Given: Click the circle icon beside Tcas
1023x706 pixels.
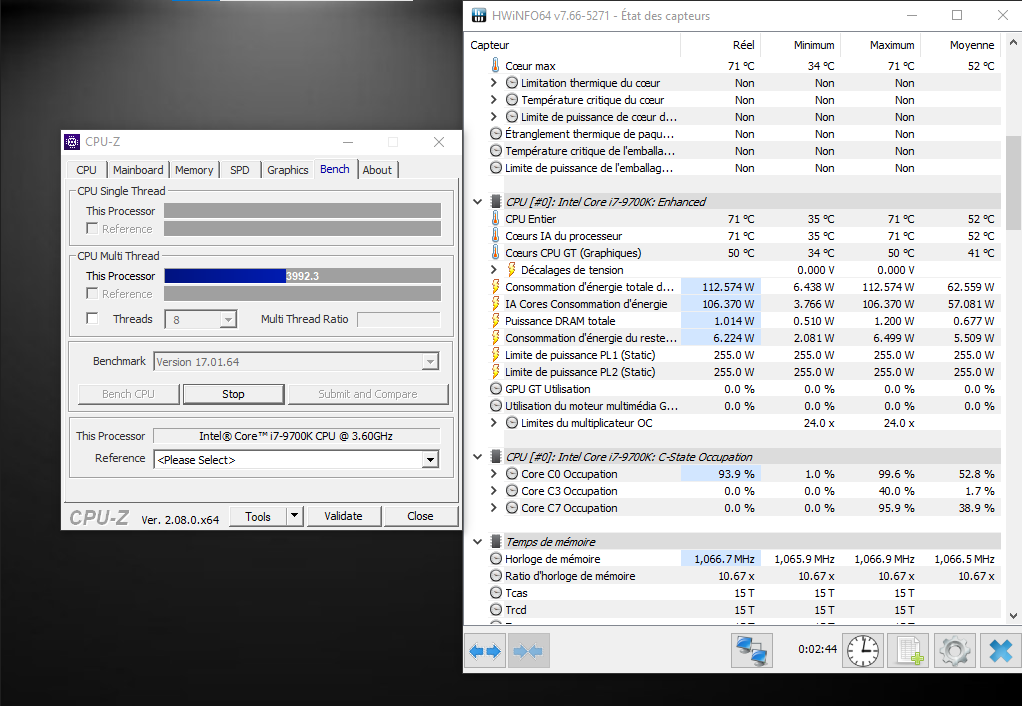Looking at the screenshot, I should point(496,592).
